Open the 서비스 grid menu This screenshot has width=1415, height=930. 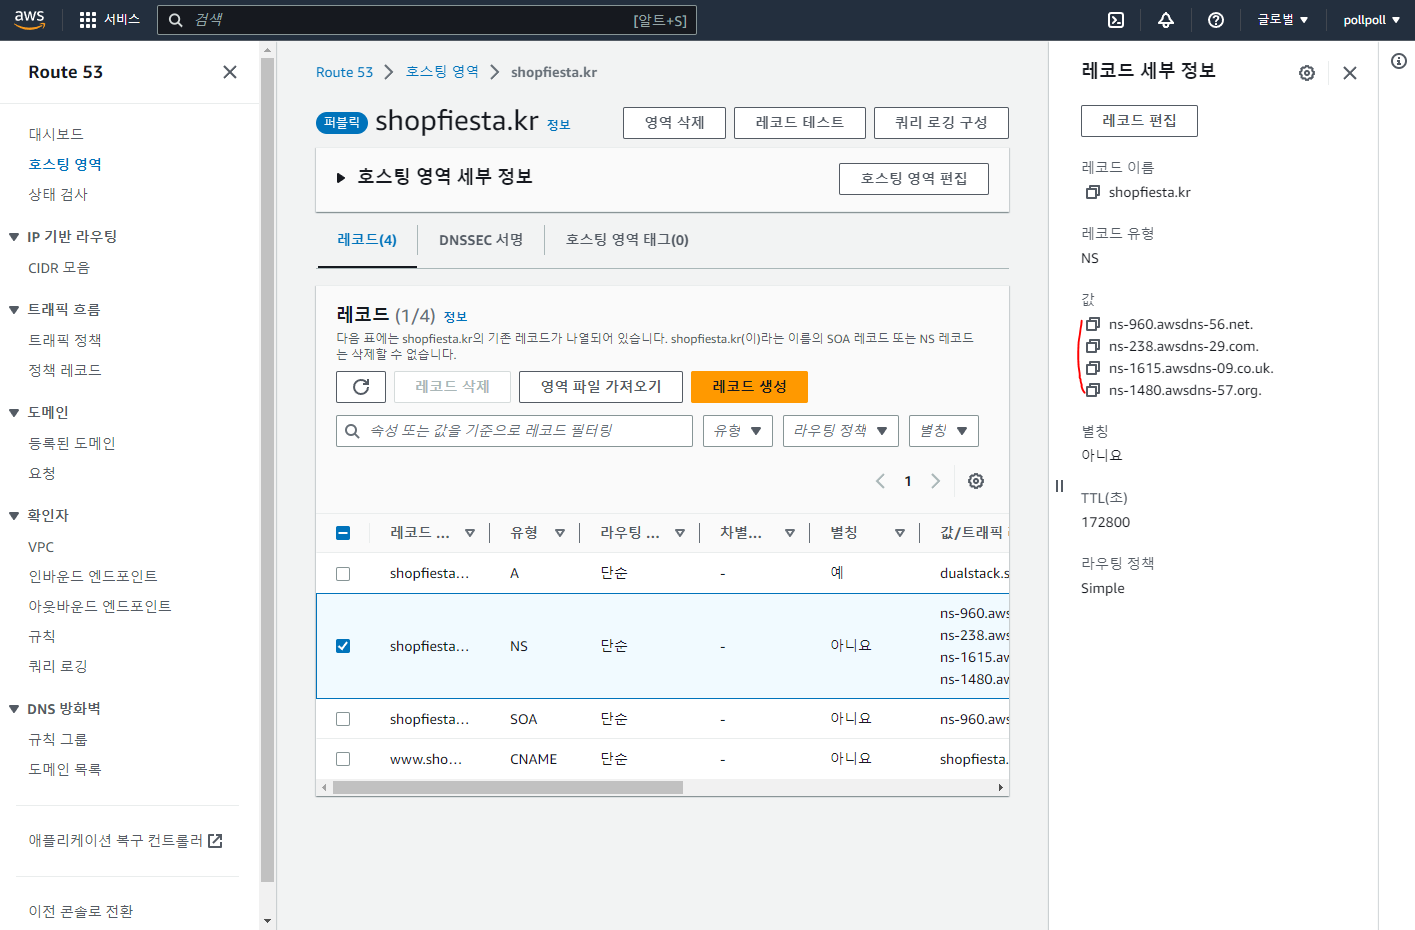click(109, 19)
